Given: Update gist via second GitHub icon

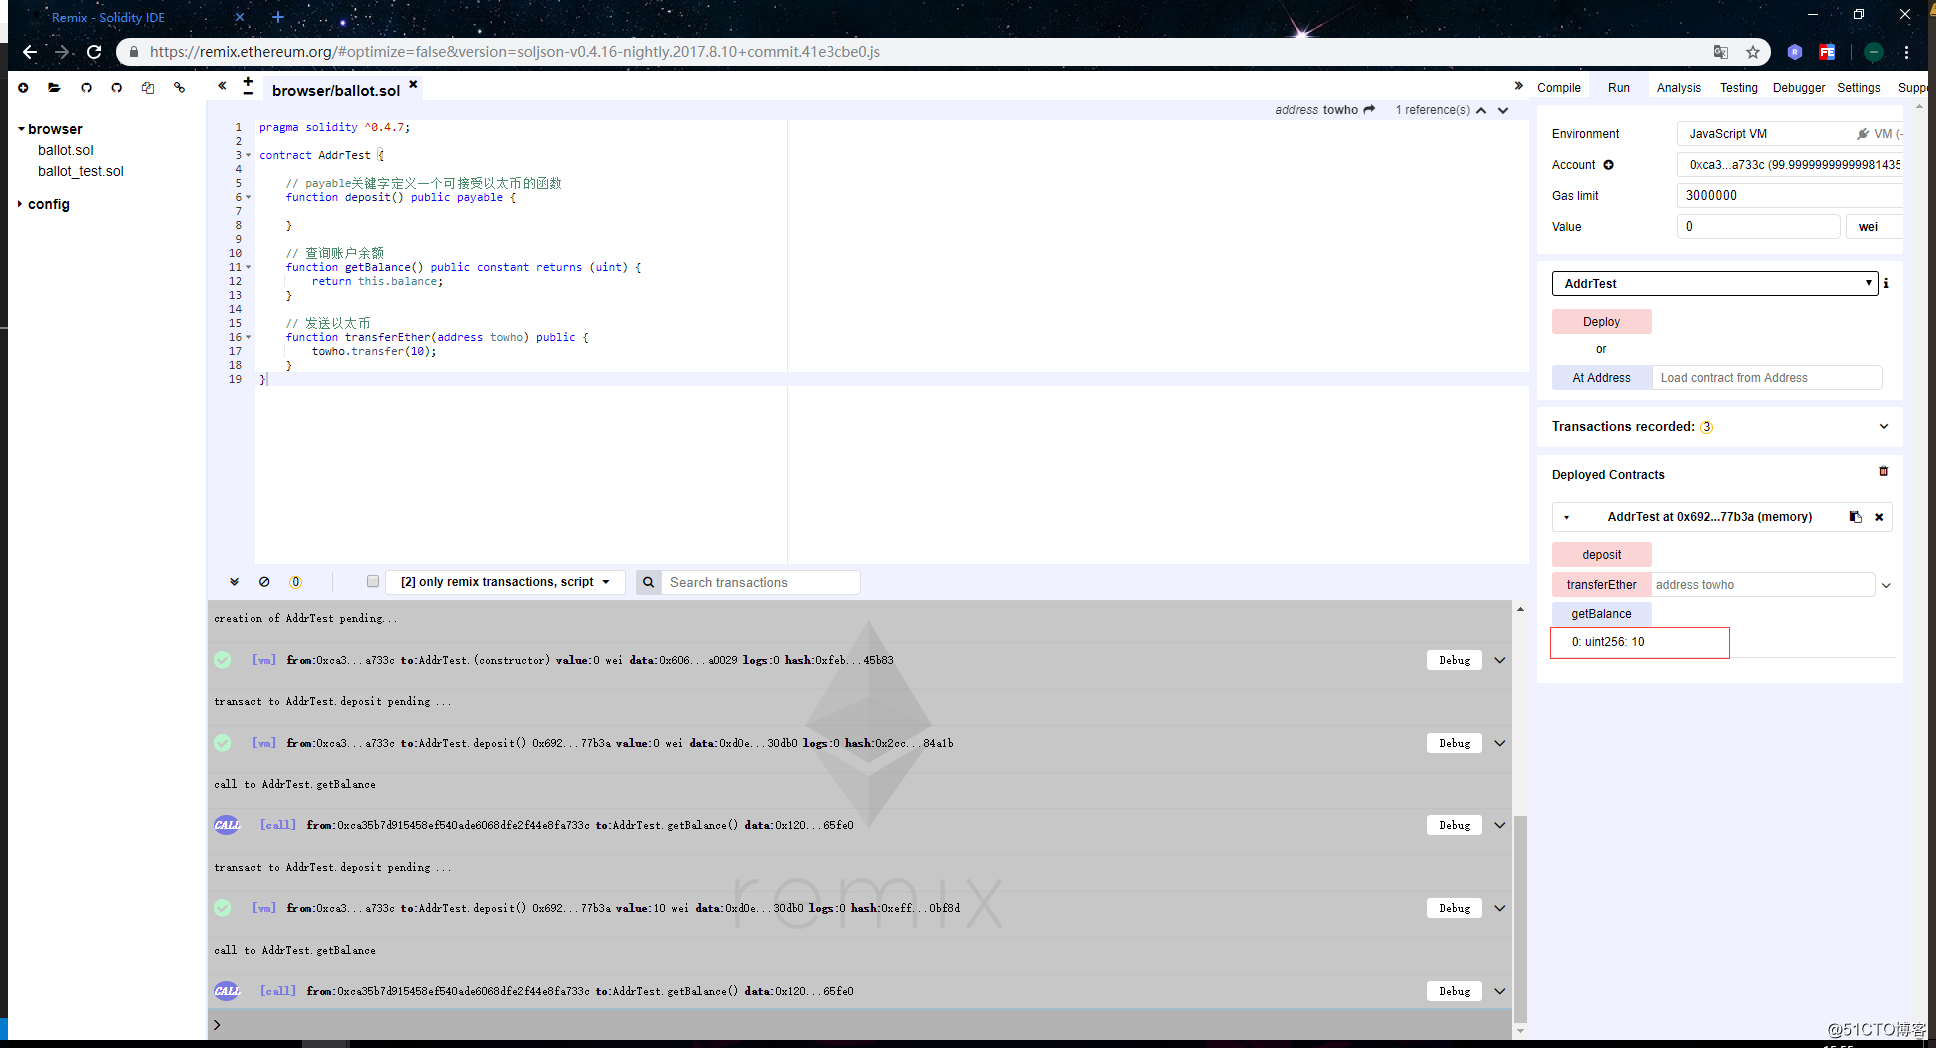Looking at the screenshot, I should pos(117,88).
